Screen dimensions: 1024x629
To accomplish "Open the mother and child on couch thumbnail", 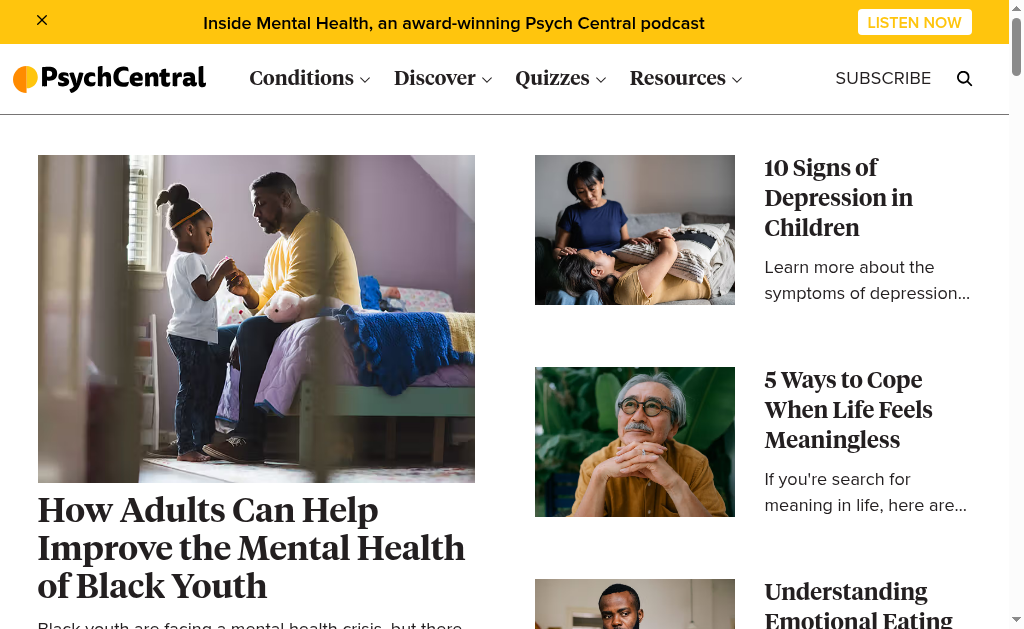I will click(635, 230).
